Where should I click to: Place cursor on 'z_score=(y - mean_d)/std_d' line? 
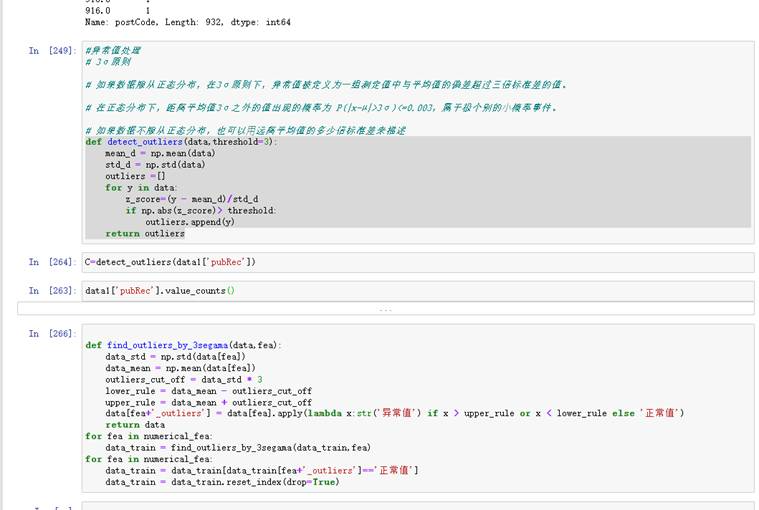click(192, 199)
